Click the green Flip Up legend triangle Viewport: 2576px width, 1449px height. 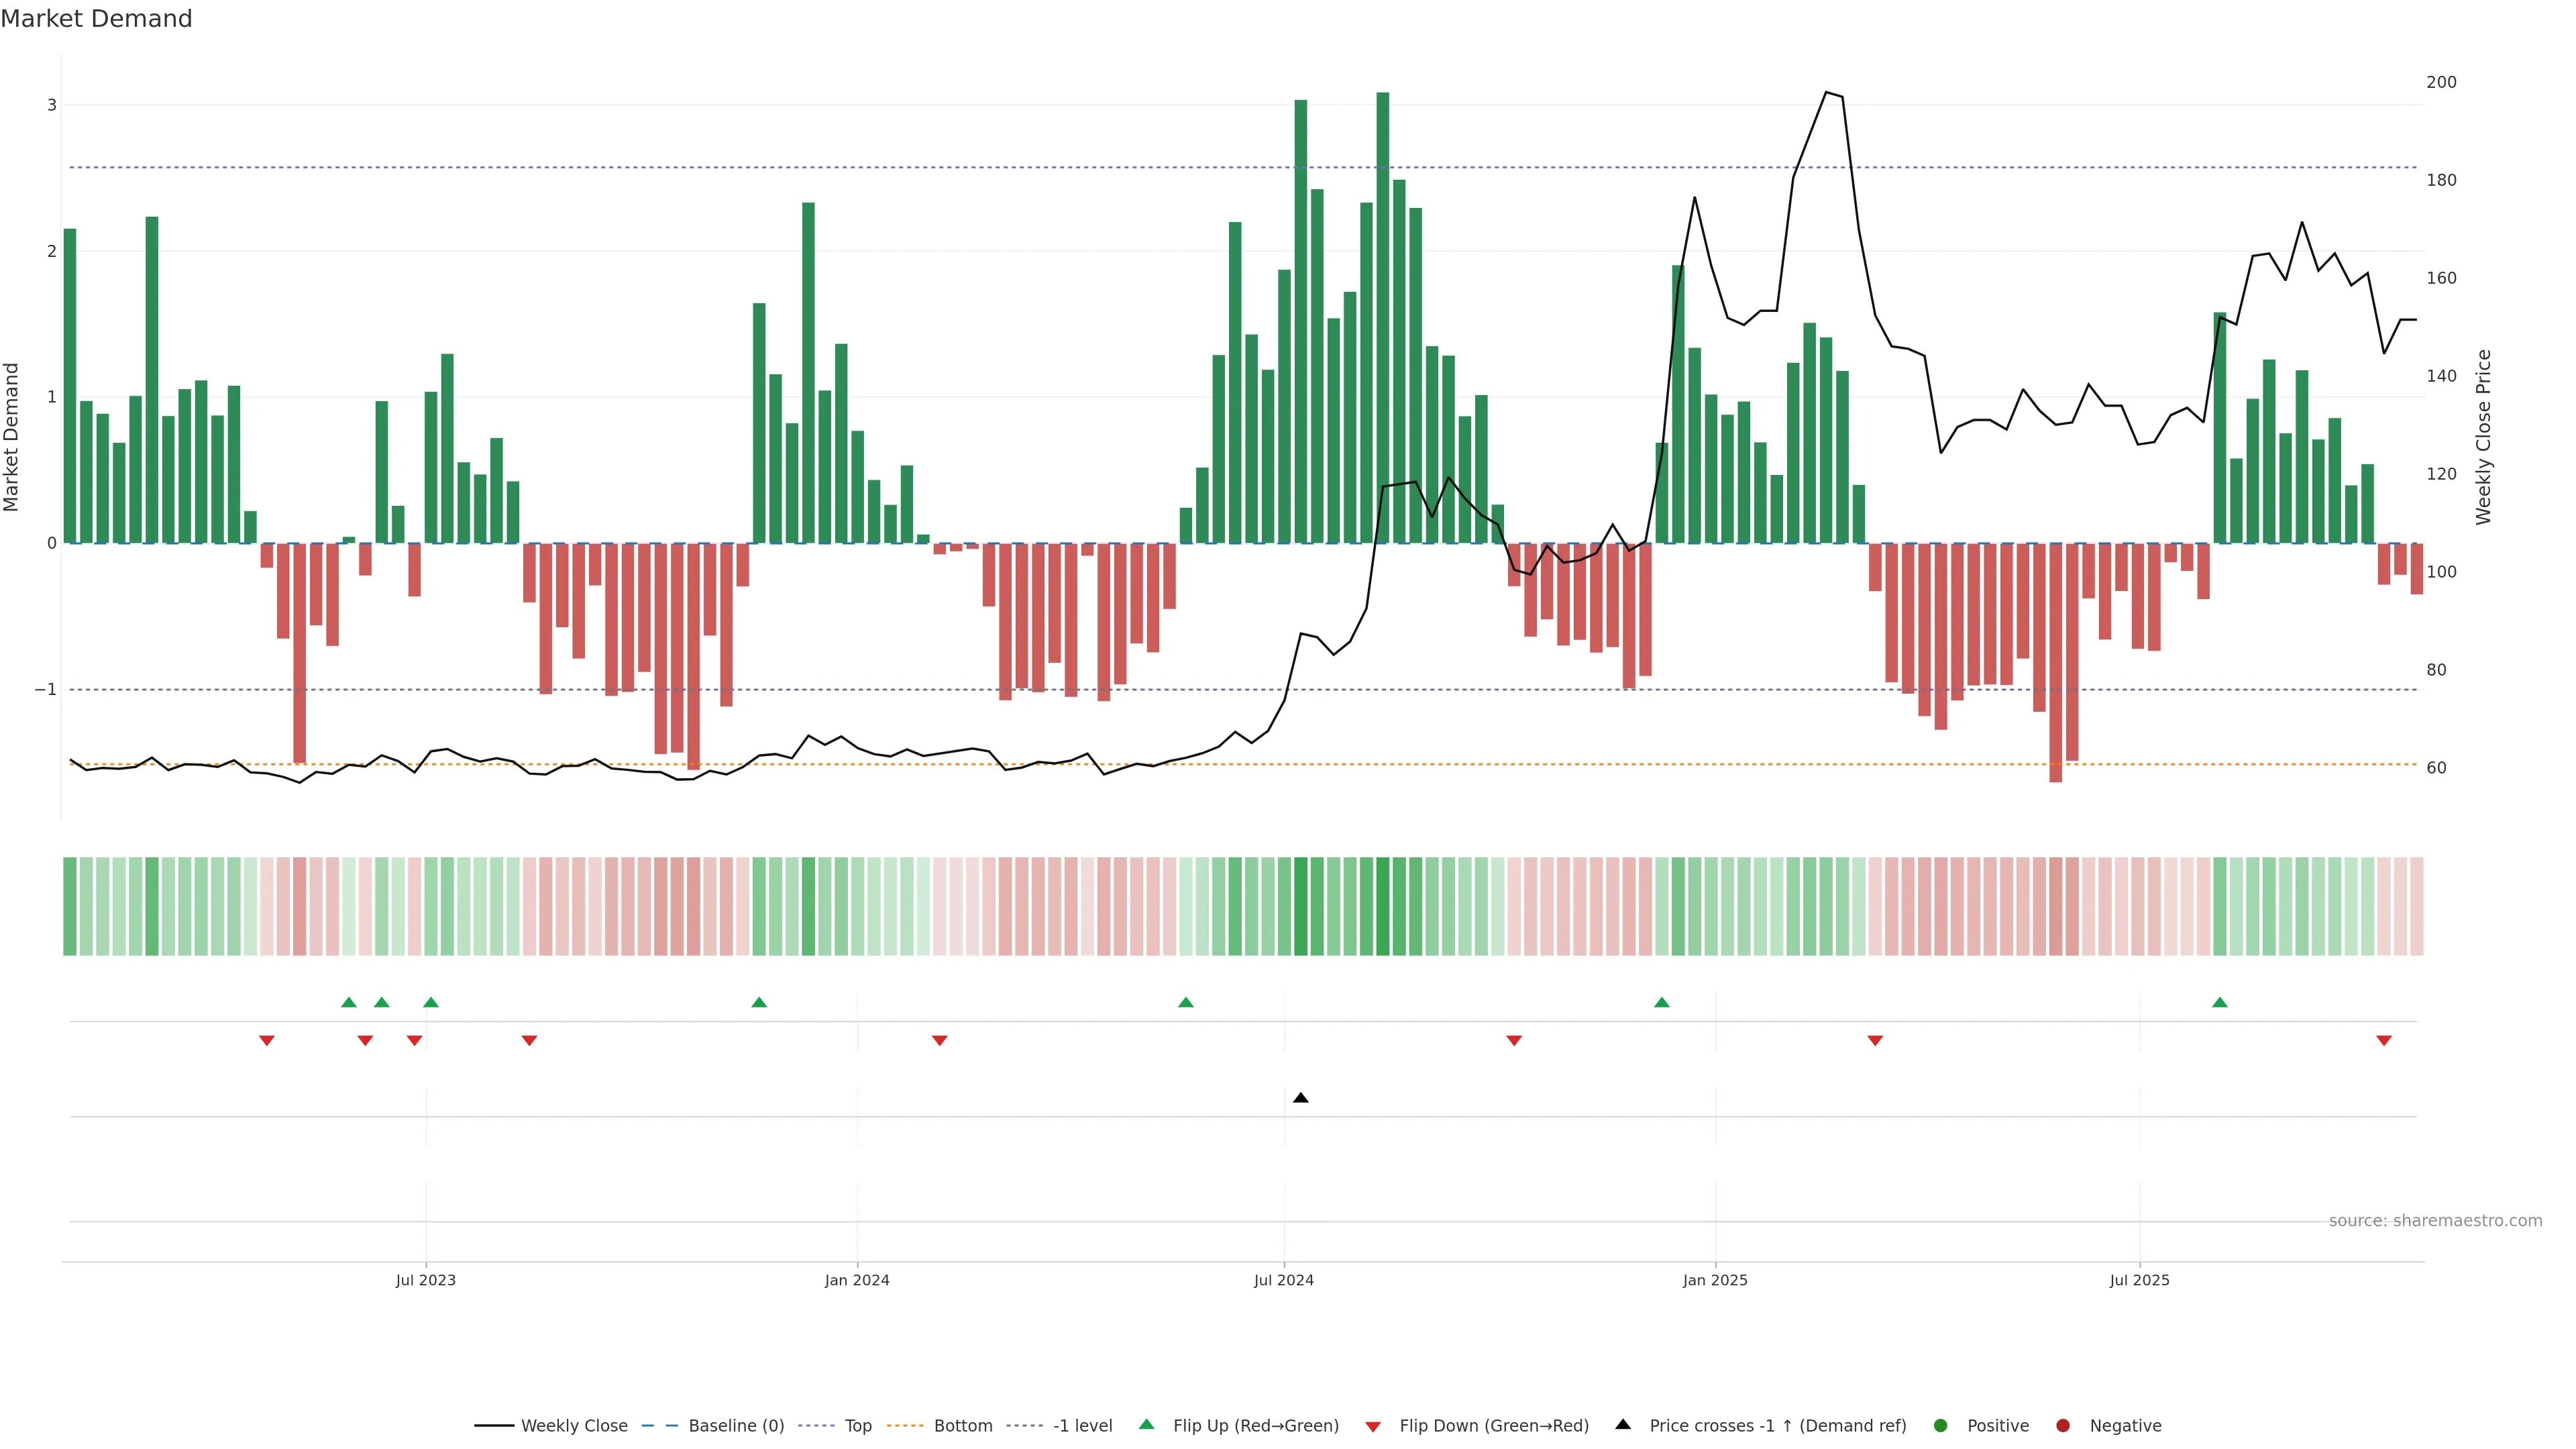pyautogui.click(x=1146, y=1424)
